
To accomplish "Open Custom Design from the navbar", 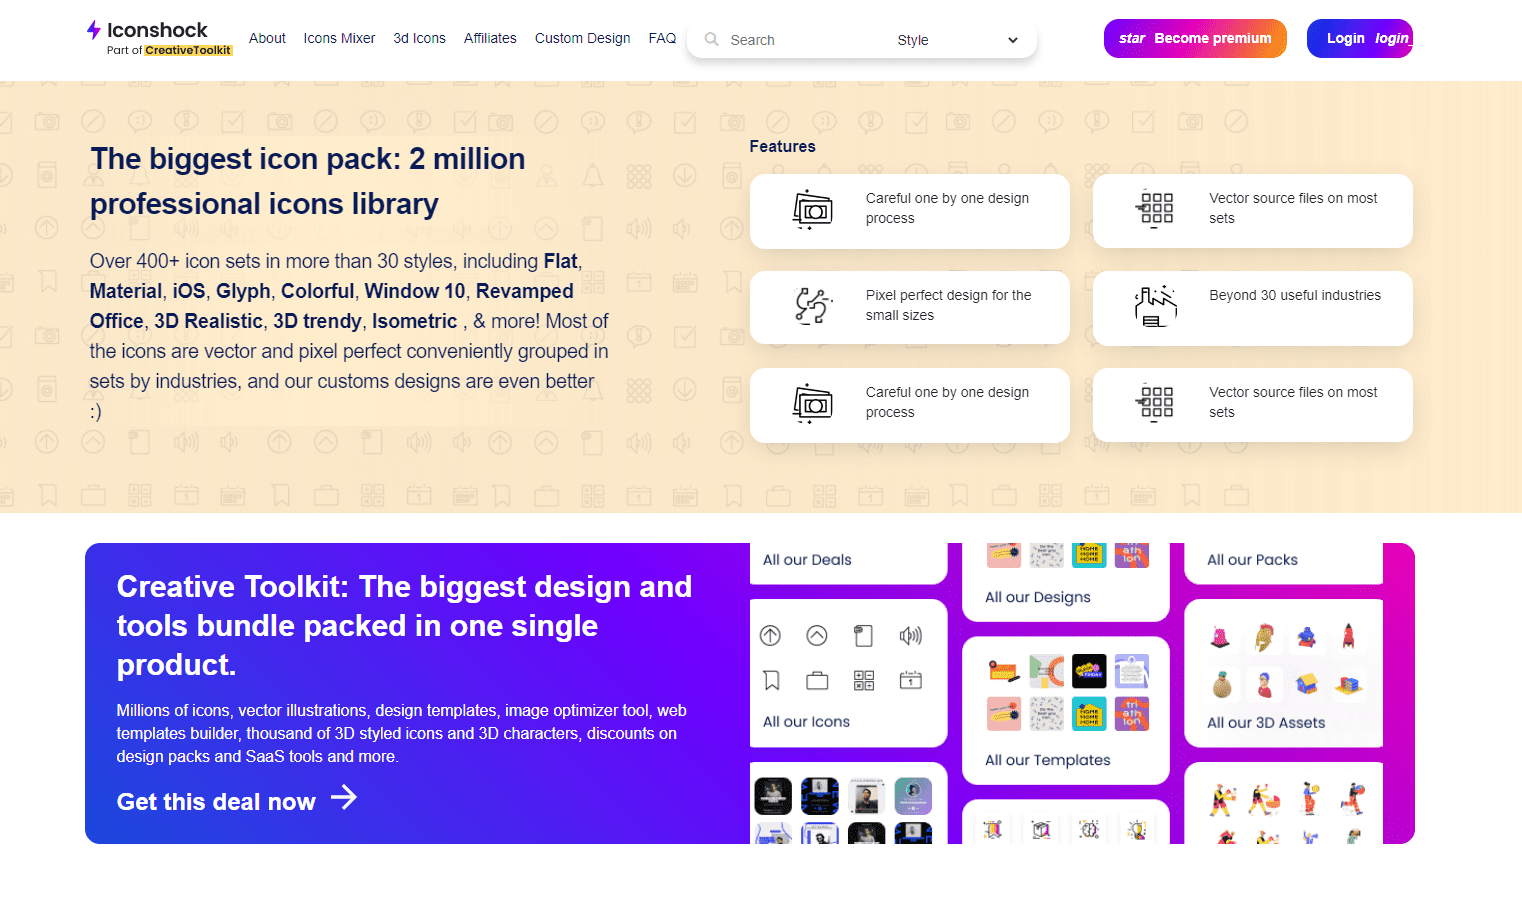I will (582, 38).
